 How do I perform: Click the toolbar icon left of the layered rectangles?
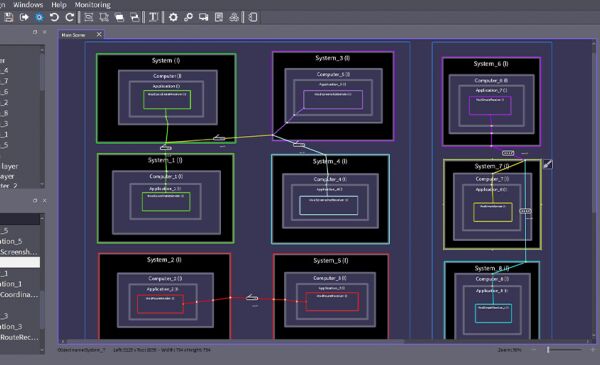coord(104,17)
